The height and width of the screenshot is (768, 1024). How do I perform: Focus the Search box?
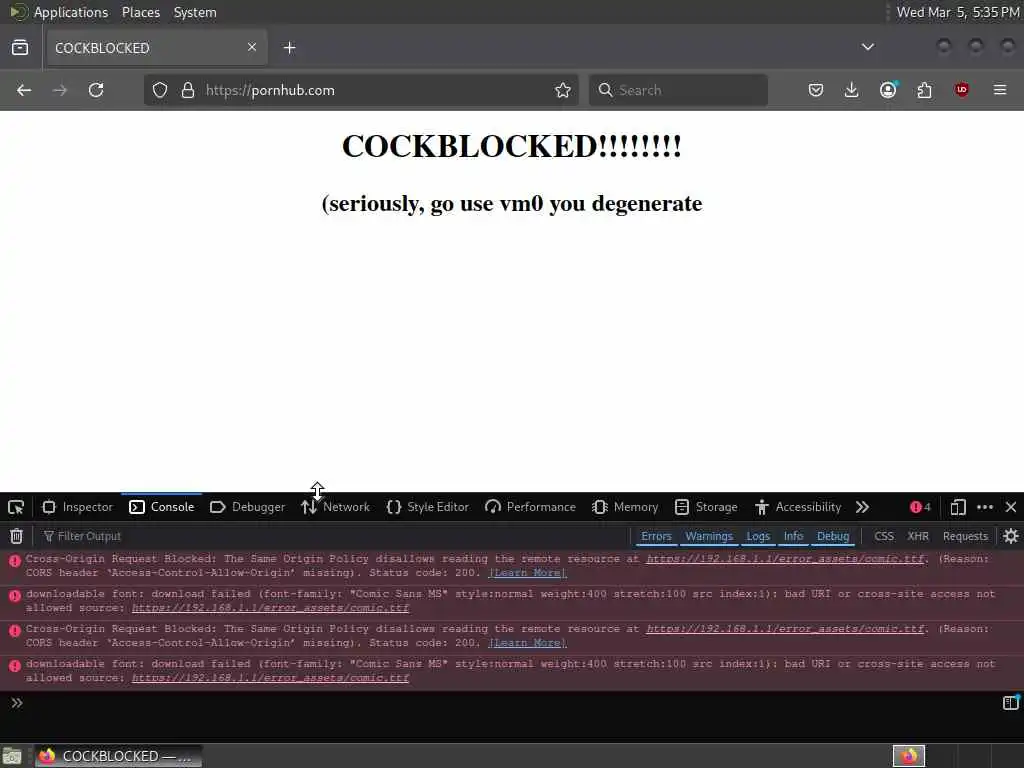[x=679, y=90]
